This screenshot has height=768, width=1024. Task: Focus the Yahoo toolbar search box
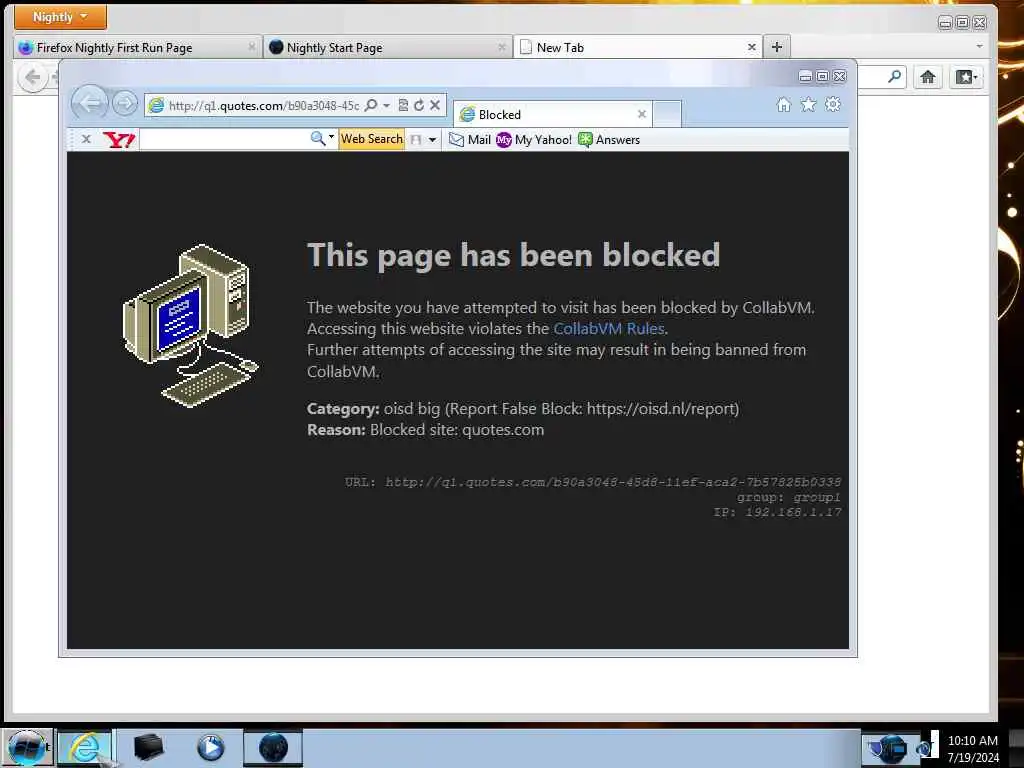223,139
